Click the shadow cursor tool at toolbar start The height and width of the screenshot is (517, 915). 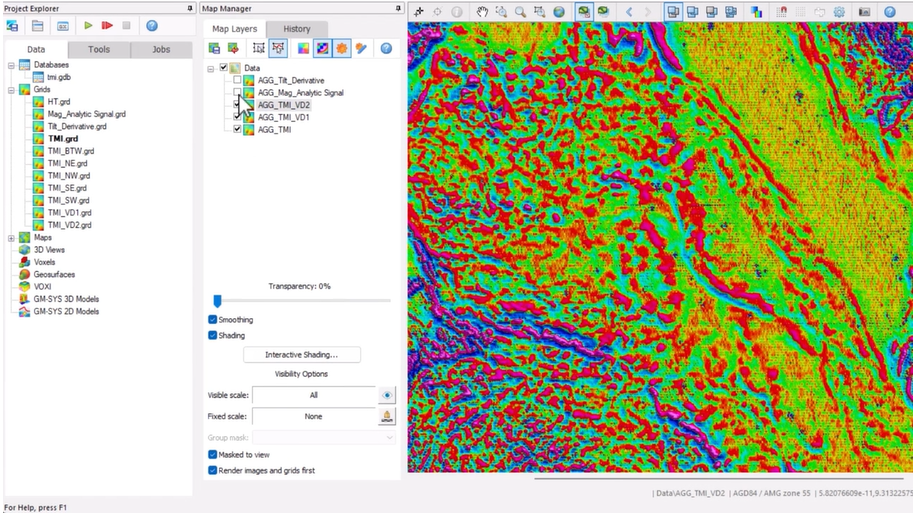(x=418, y=12)
